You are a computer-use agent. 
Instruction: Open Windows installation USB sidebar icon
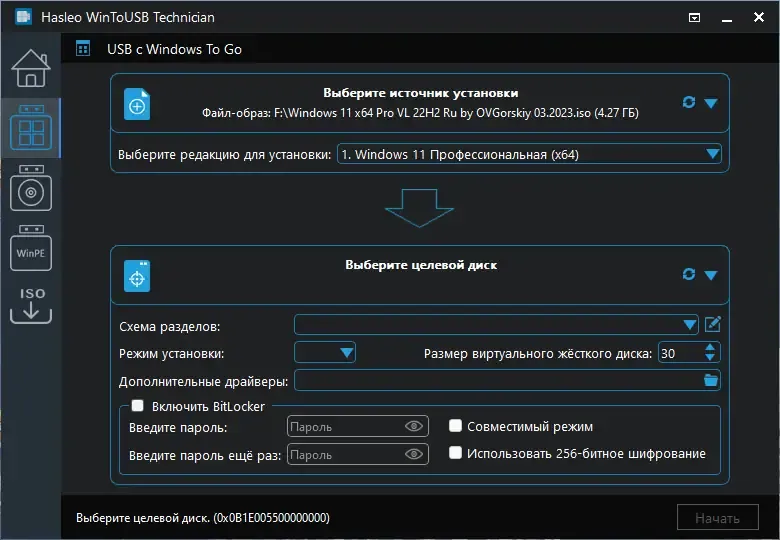[x=31, y=188]
